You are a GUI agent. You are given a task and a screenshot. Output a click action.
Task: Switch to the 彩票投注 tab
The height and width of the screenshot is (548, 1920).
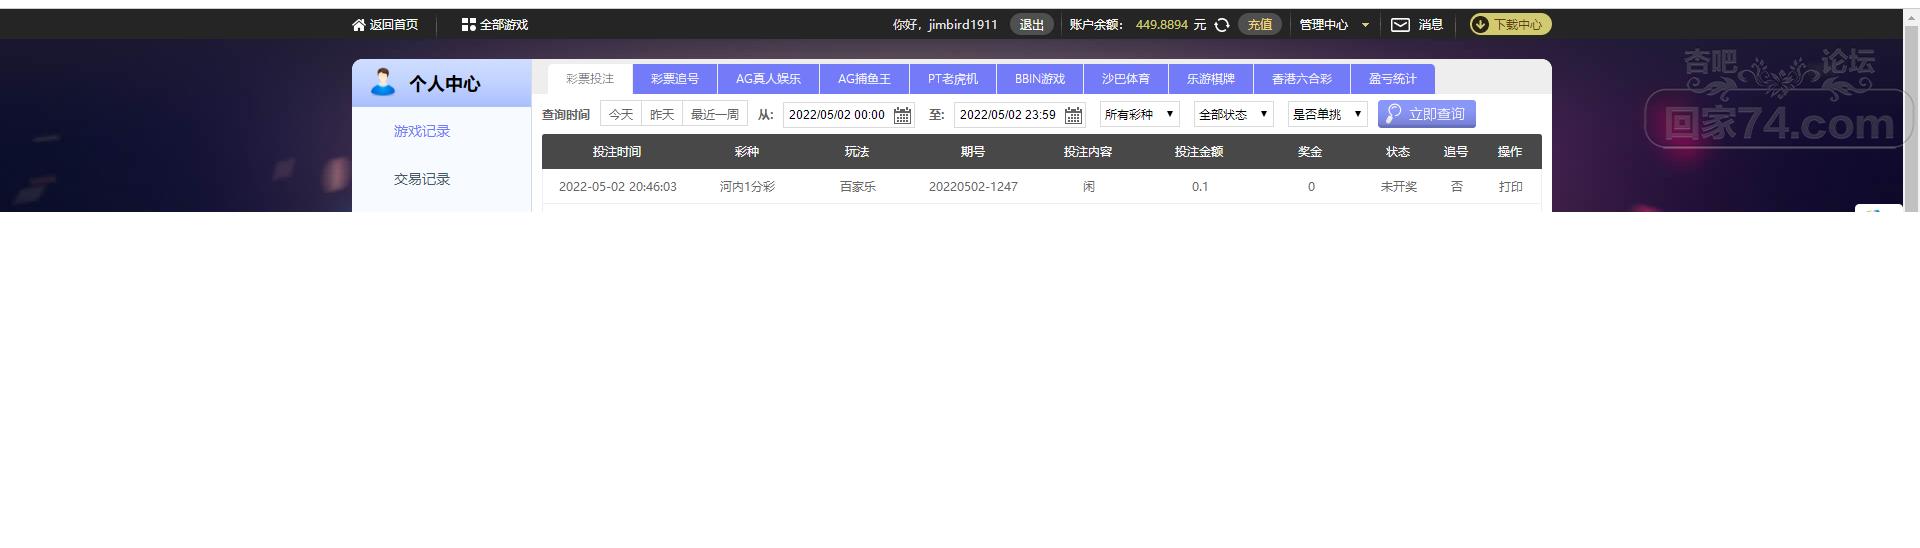(590, 79)
